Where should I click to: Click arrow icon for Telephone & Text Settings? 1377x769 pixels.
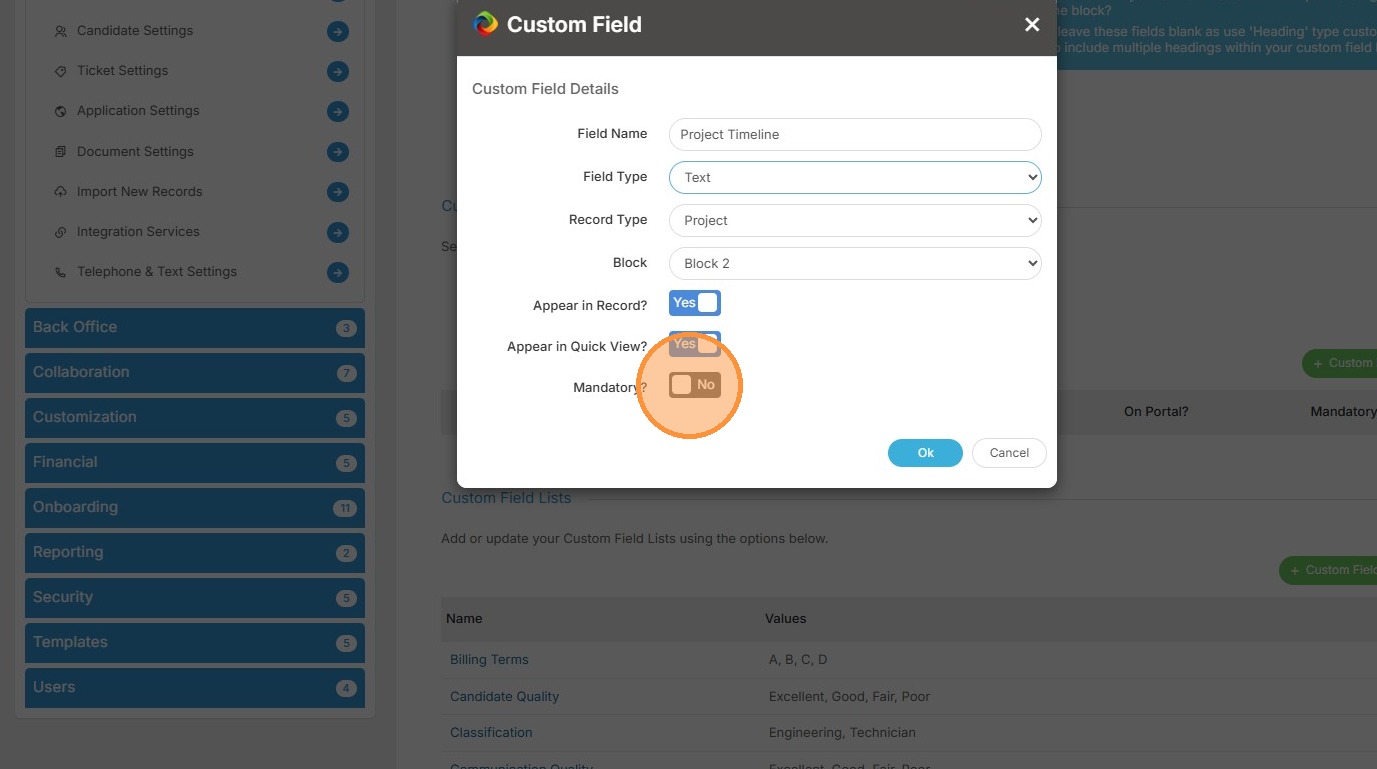(x=338, y=272)
